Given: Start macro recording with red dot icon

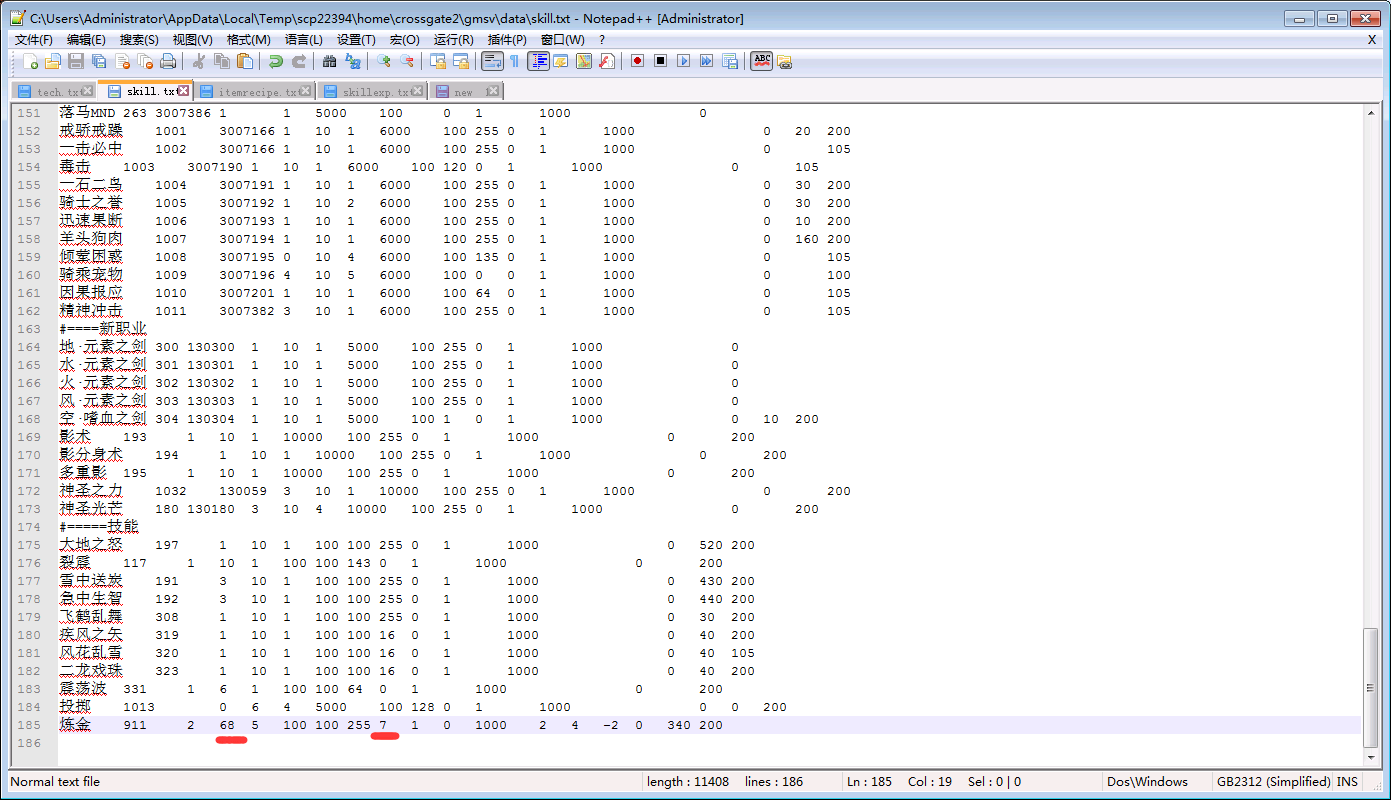Looking at the screenshot, I should (x=637, y=61).
